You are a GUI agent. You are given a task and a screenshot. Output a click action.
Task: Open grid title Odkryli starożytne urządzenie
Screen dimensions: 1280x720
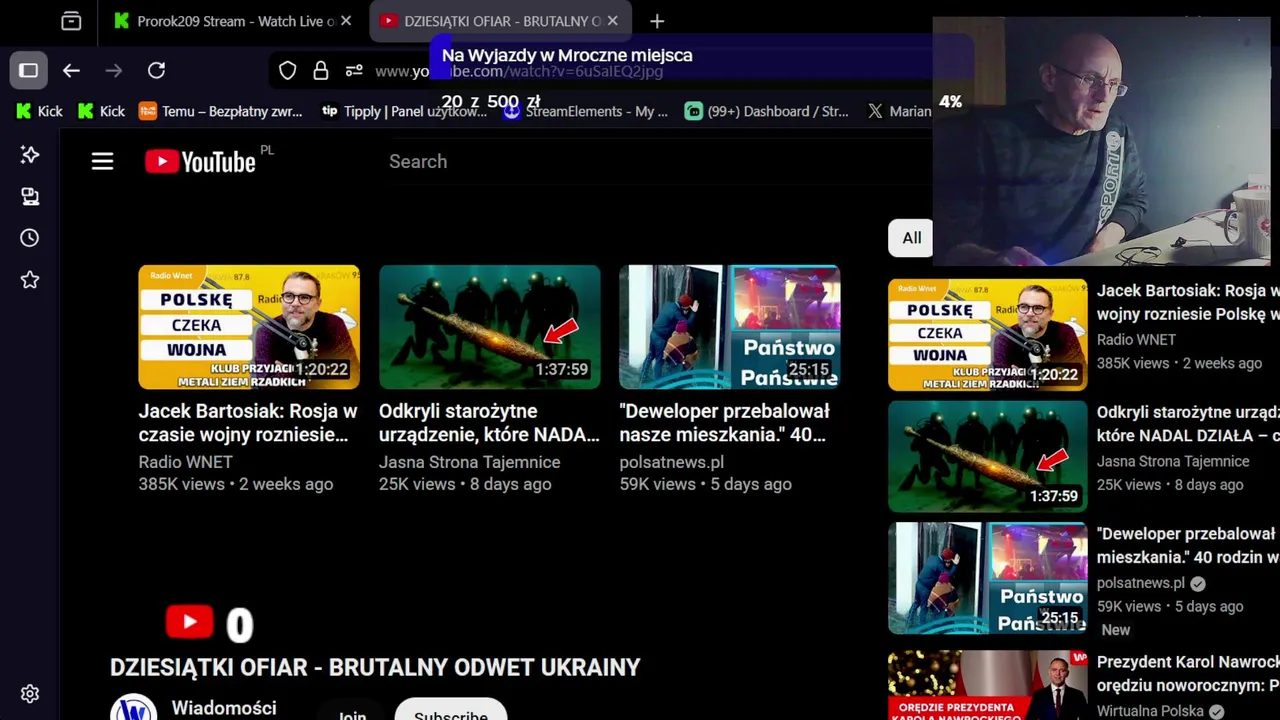pos(489,423)
